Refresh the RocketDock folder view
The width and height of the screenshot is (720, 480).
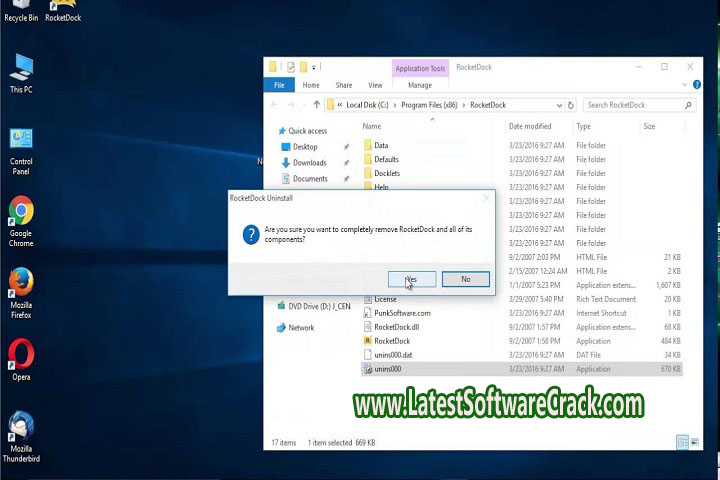coord(571,105)
